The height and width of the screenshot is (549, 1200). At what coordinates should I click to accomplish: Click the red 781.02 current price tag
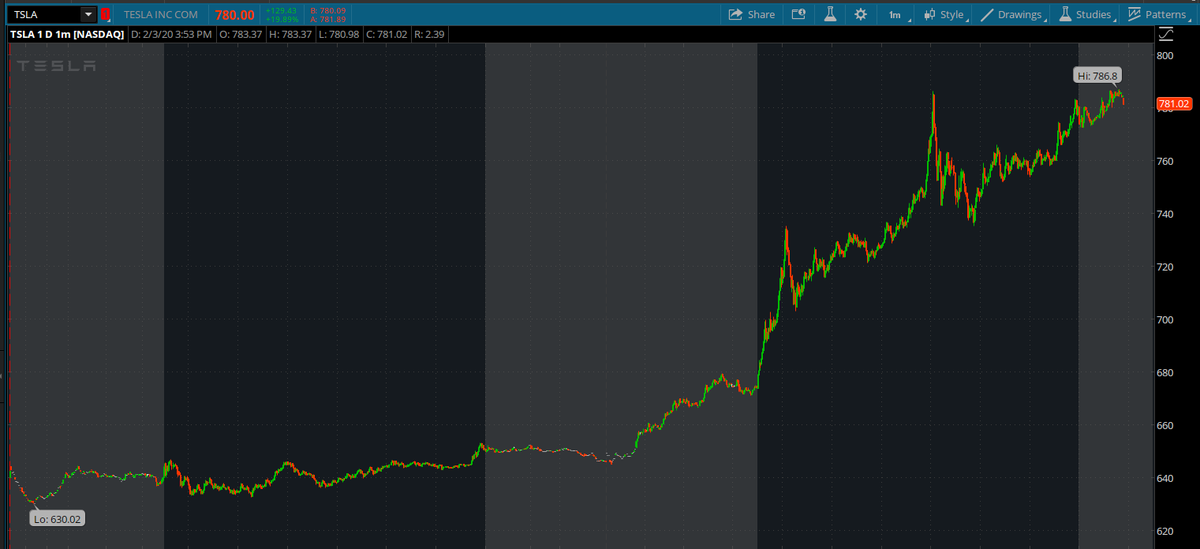click(x=1173, y=104)
